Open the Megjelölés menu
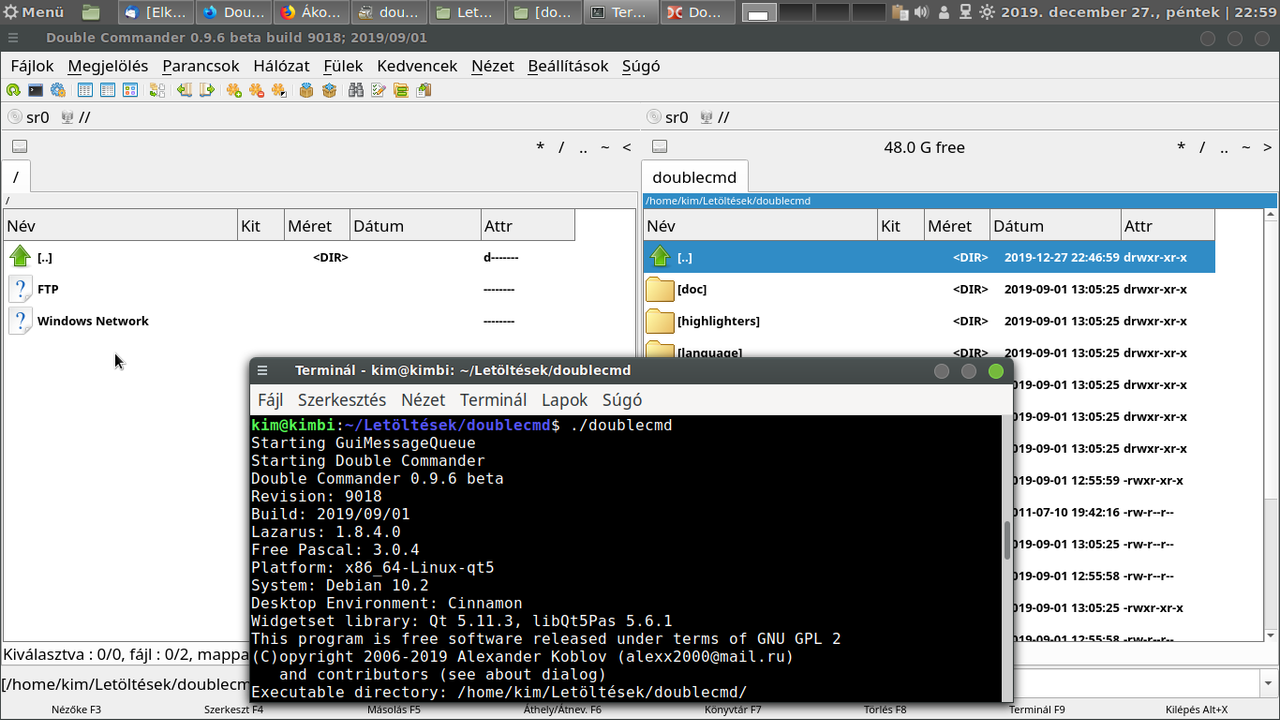This screenshot has height=720, width=1280. pos(108,66)
